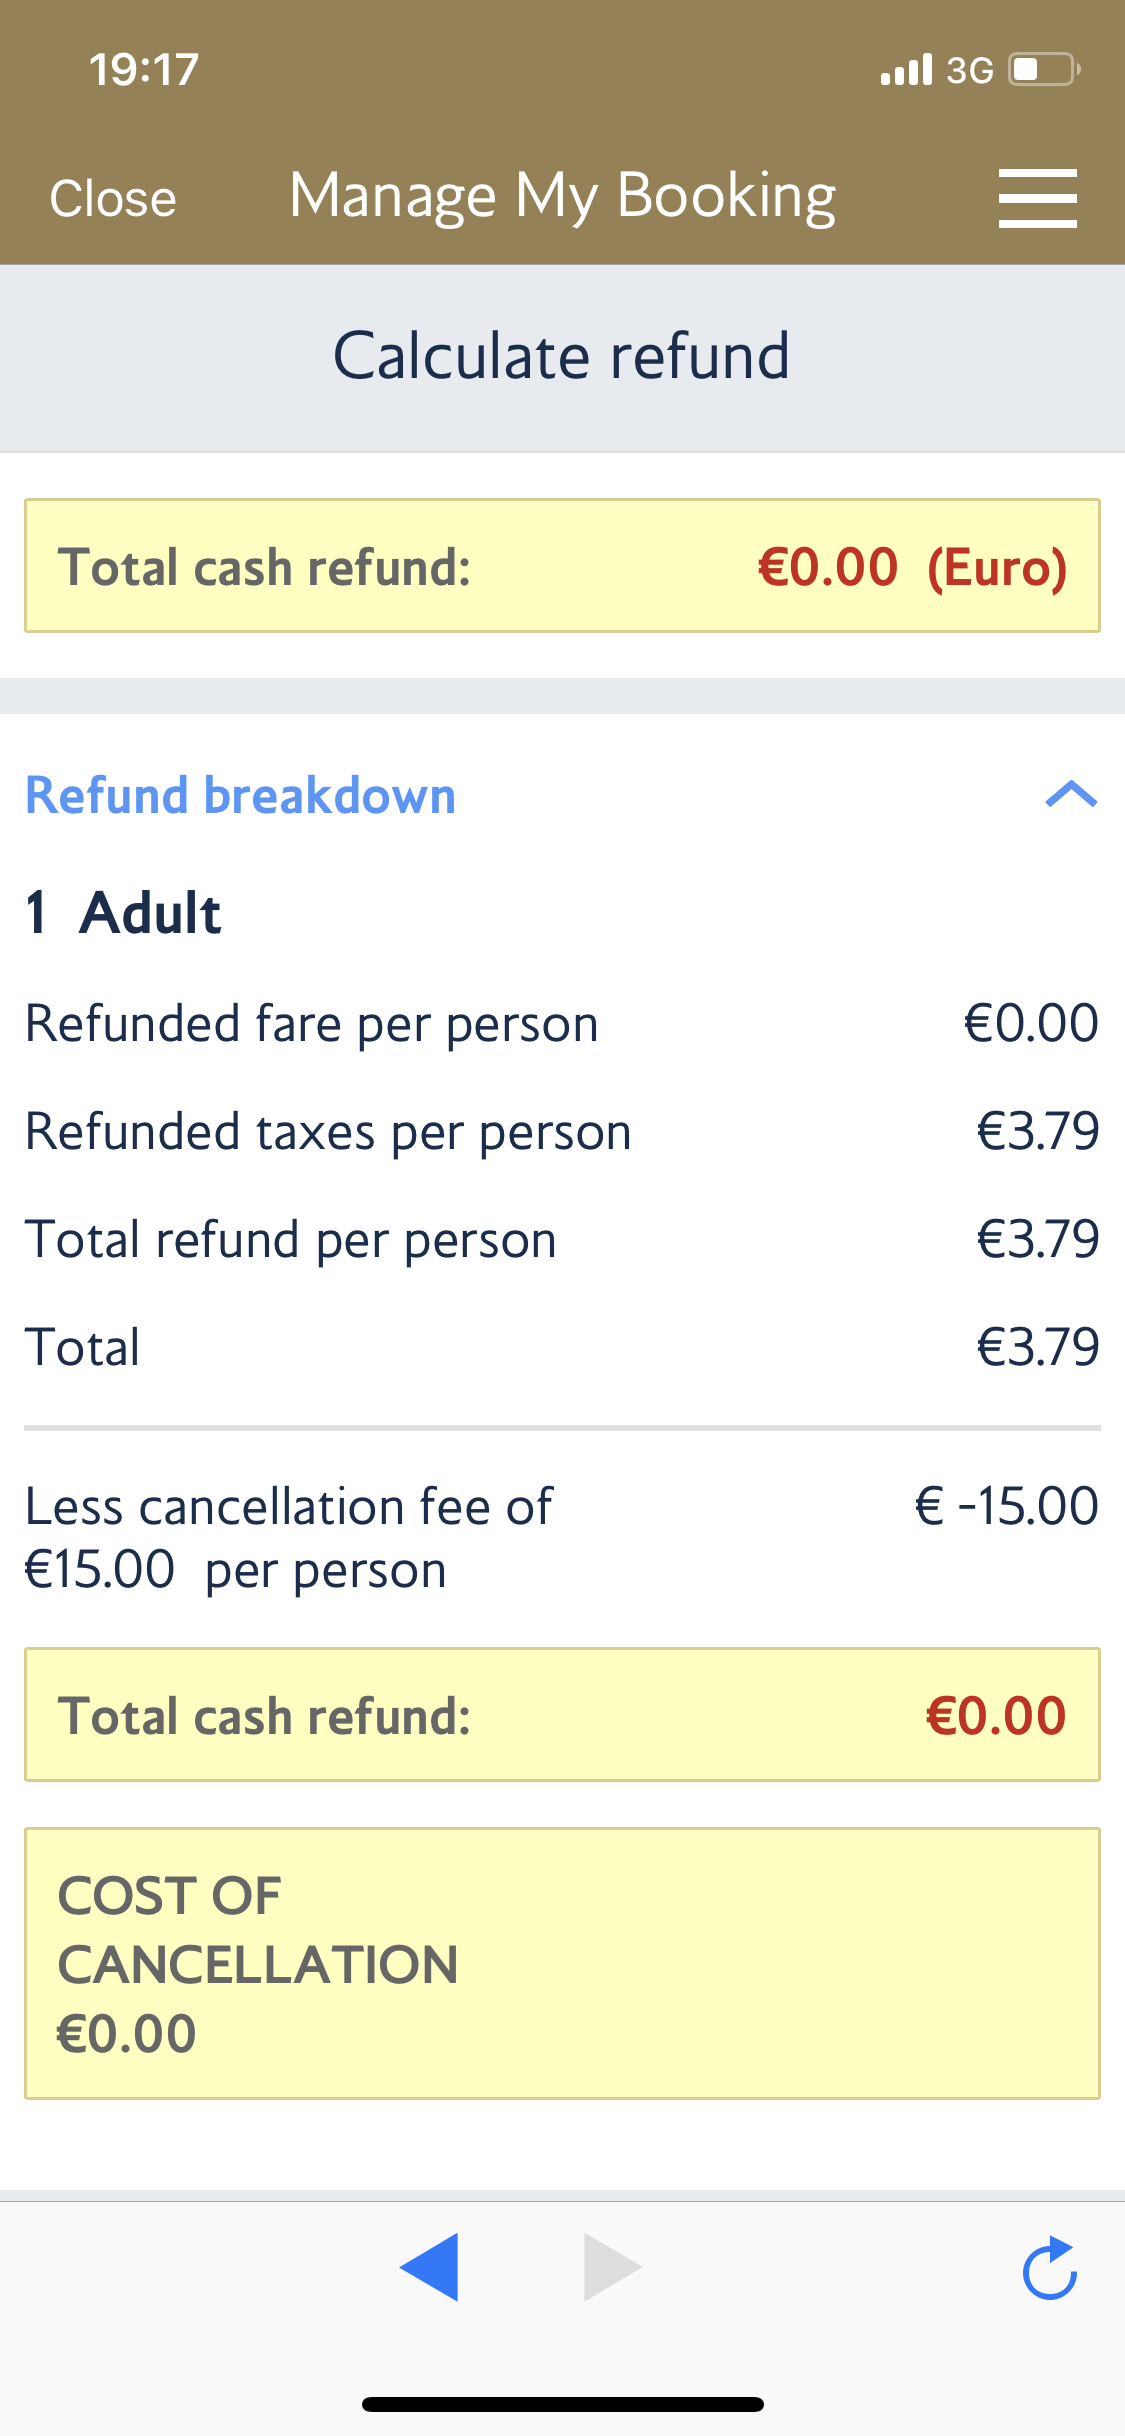Tap the blue back navigation arrow
The image size is (1125, 2436).
pyautogui.click(x=430, y=2267)
